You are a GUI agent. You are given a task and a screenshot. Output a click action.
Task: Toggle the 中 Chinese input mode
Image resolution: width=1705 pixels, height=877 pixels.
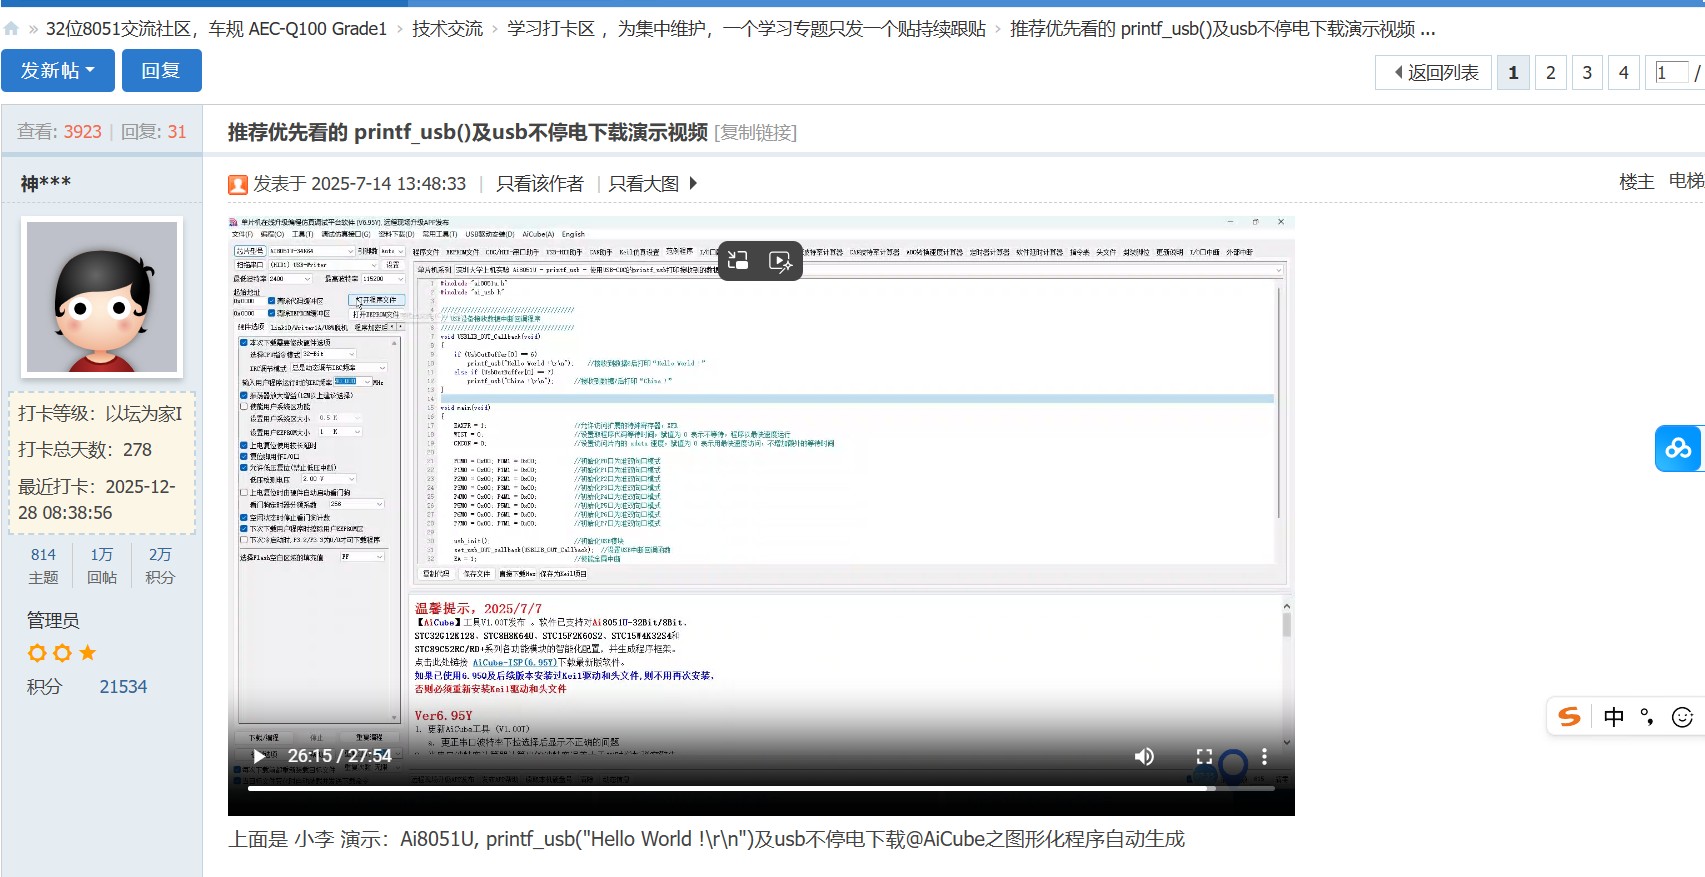click(1614, 716)
